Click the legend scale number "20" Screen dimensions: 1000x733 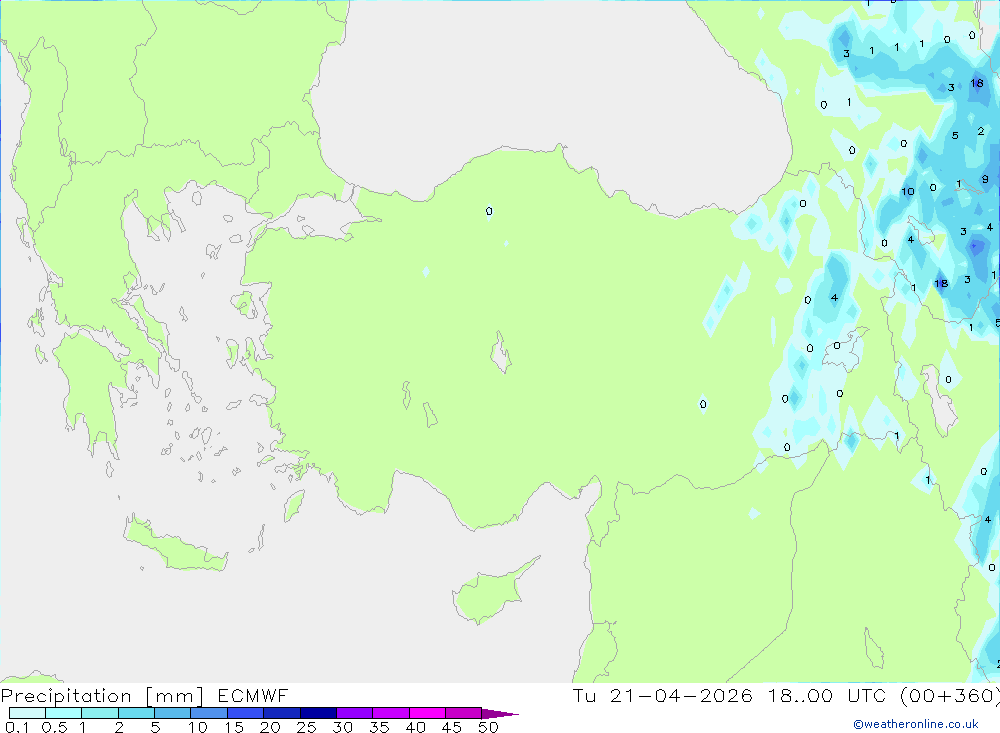pos(270,727)
